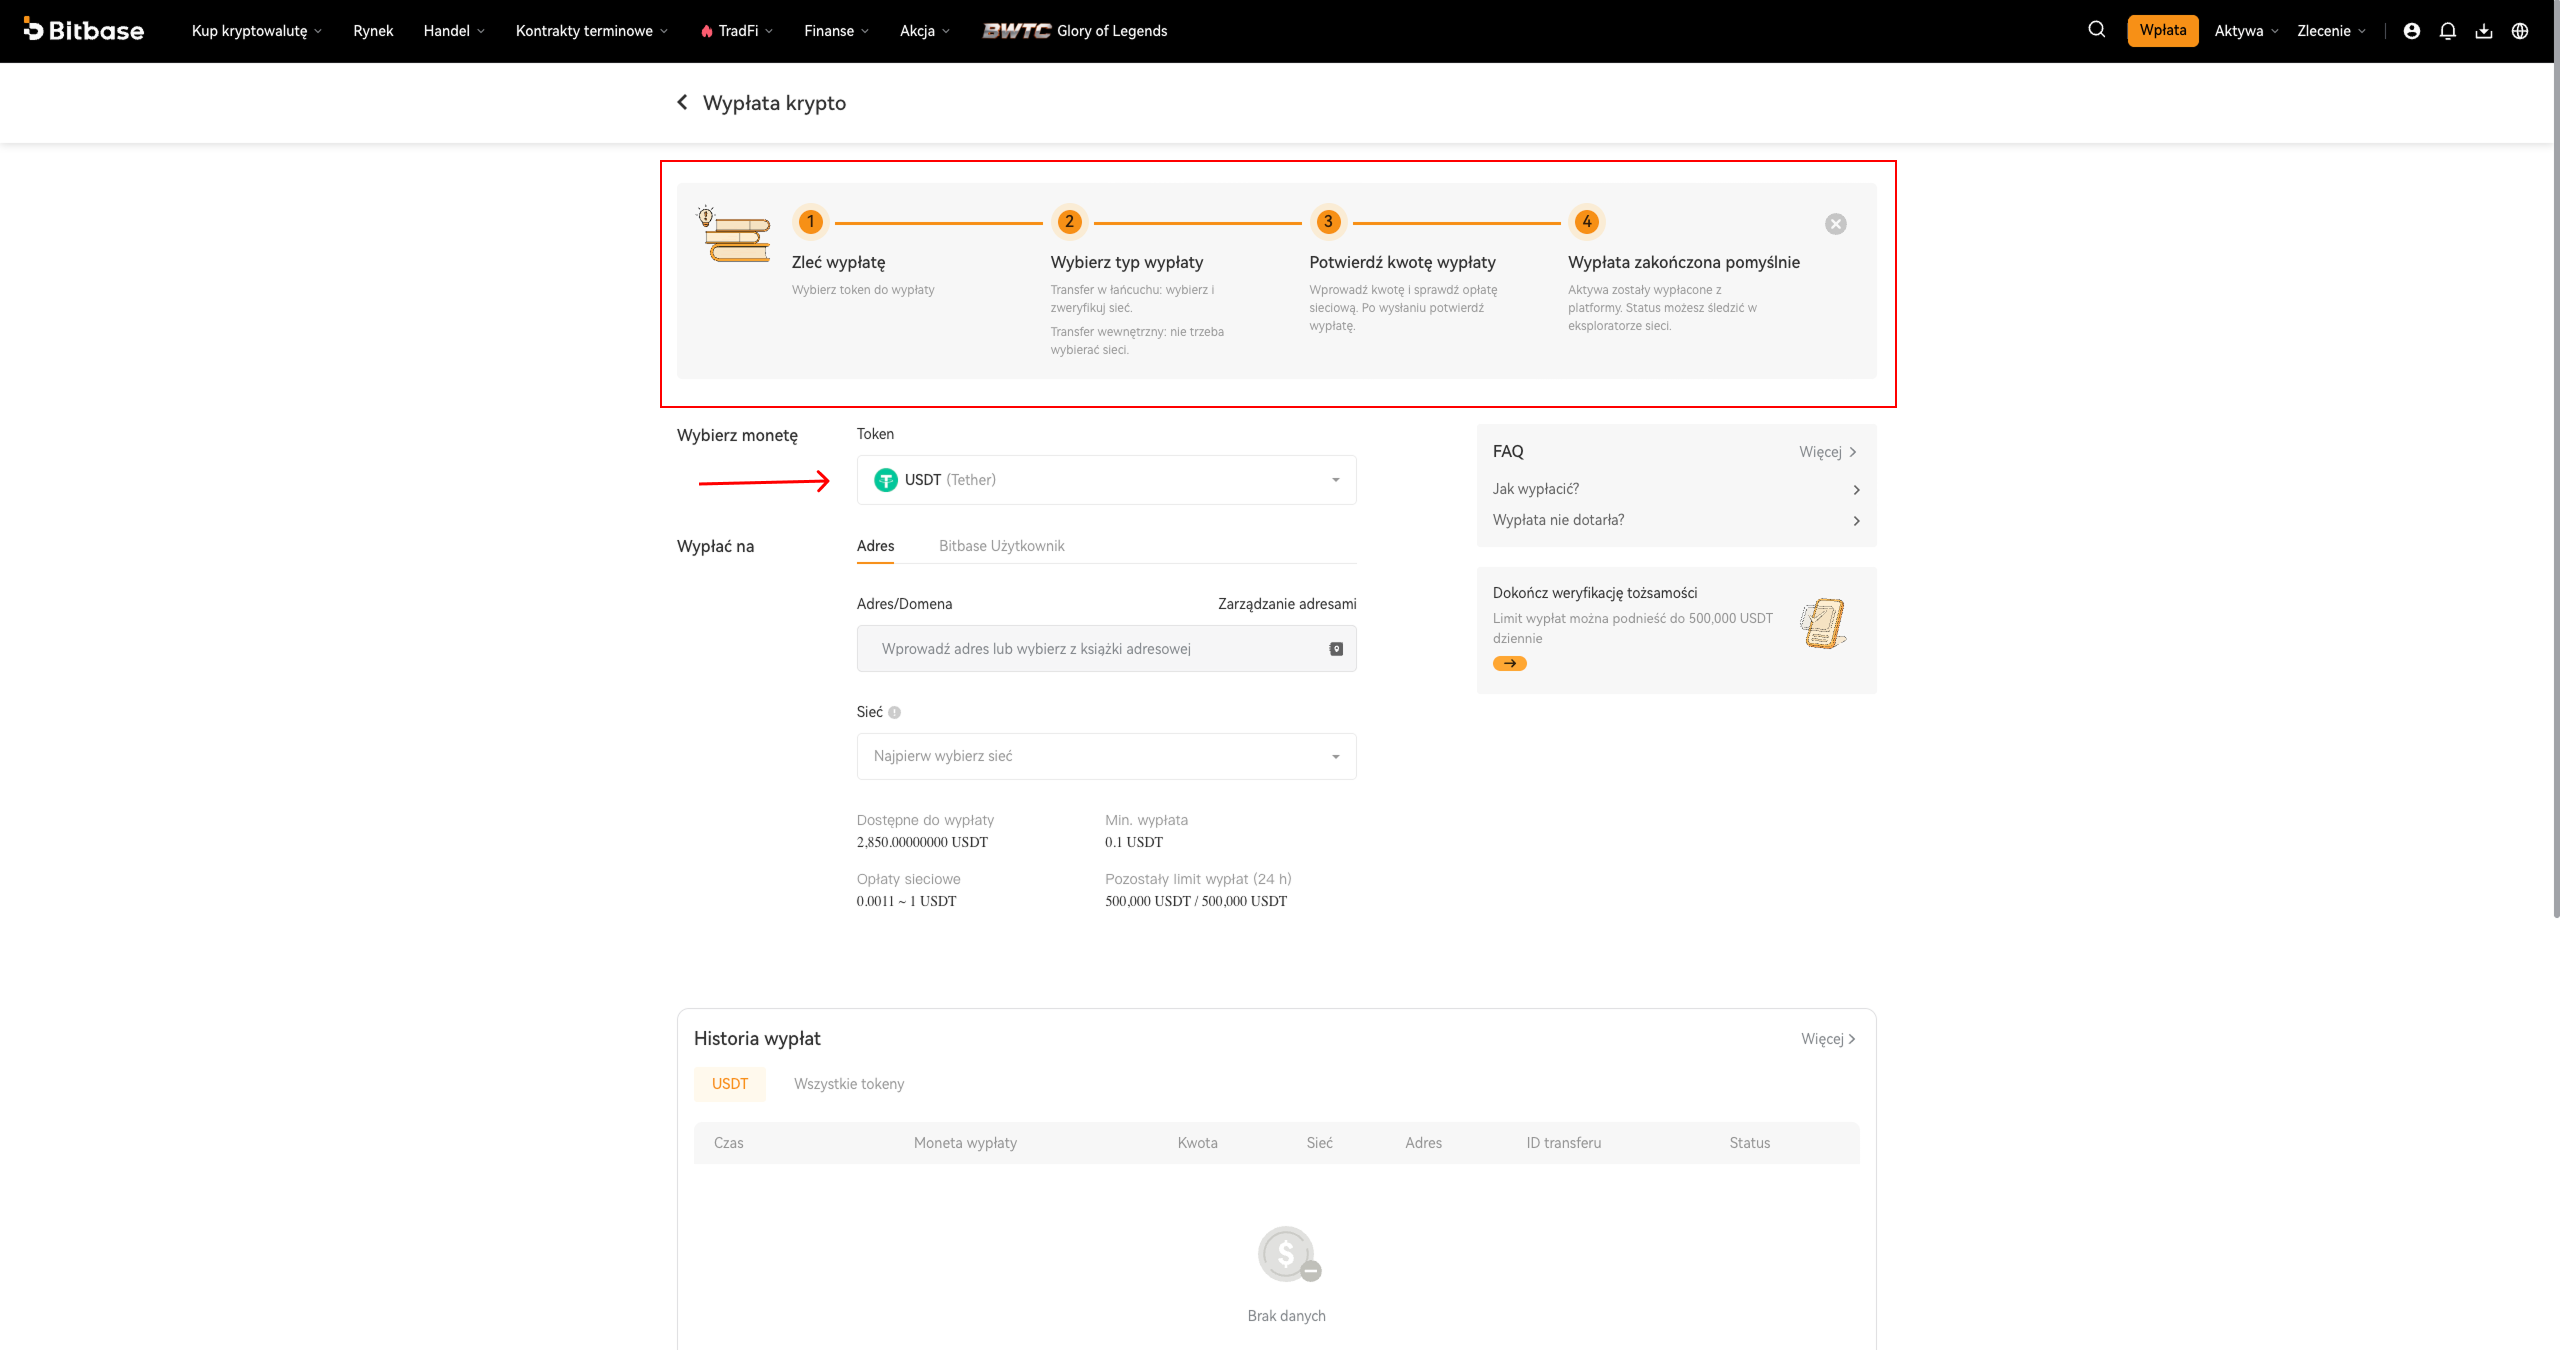
Task: Expand the Kup kryptowalutę menu
Action: point(257,31)
